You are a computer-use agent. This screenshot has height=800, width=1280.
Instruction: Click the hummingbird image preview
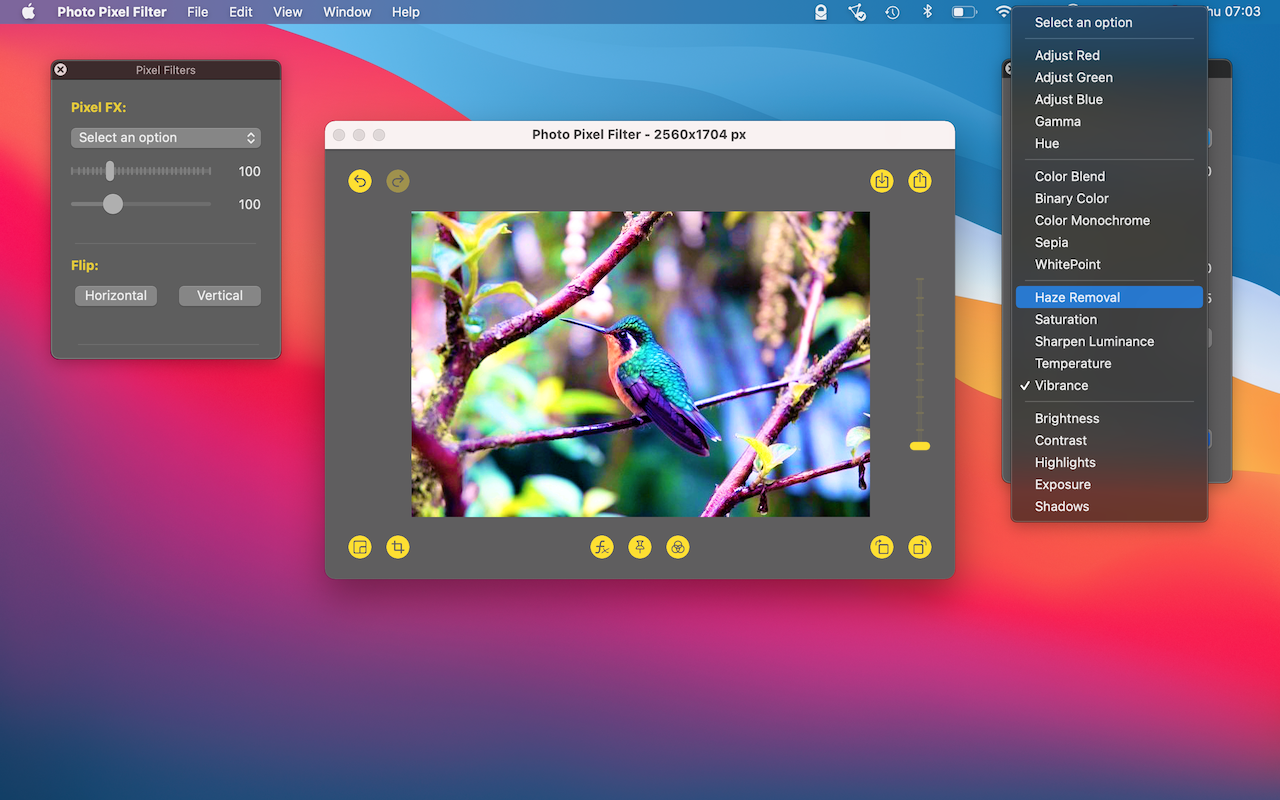[x=640, y=364]
